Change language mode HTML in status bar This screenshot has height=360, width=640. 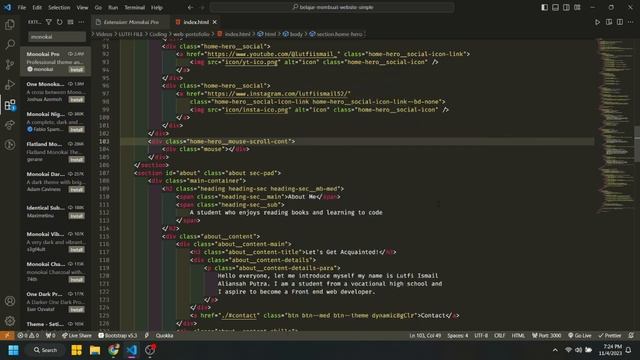[518, 336]
